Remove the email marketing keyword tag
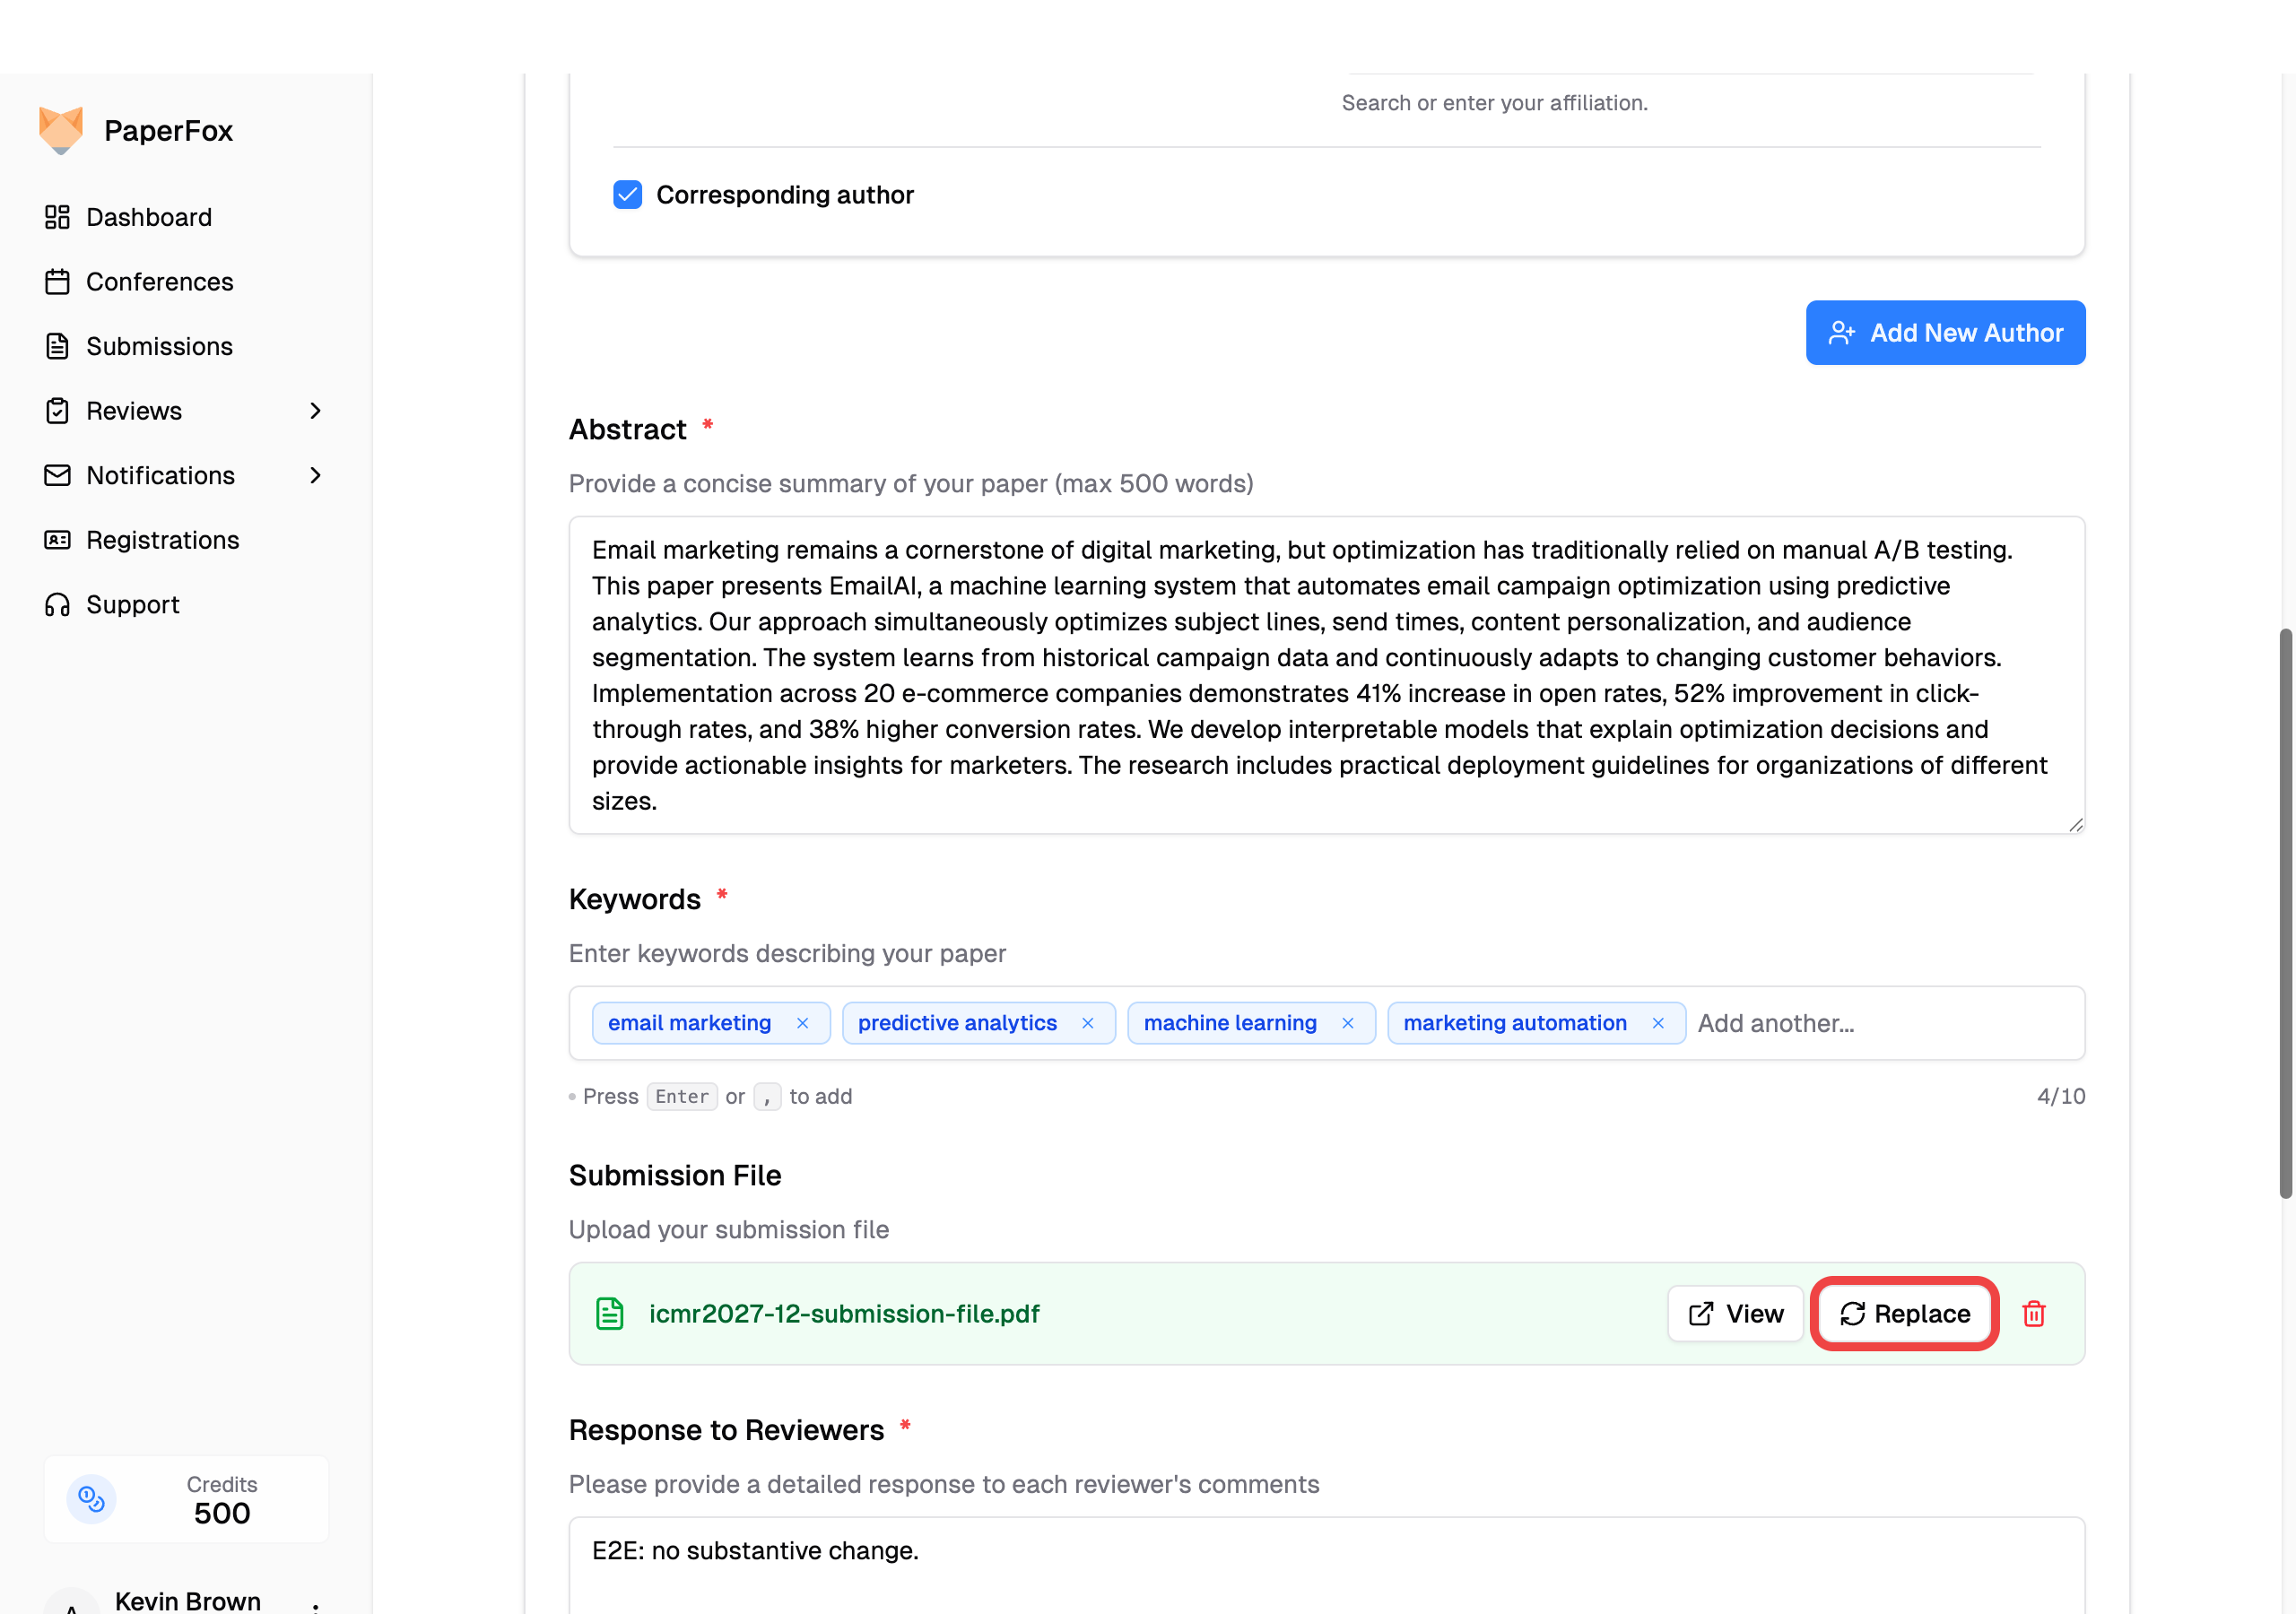This screenshot has height=1614, width=2296. point(802,1023)
